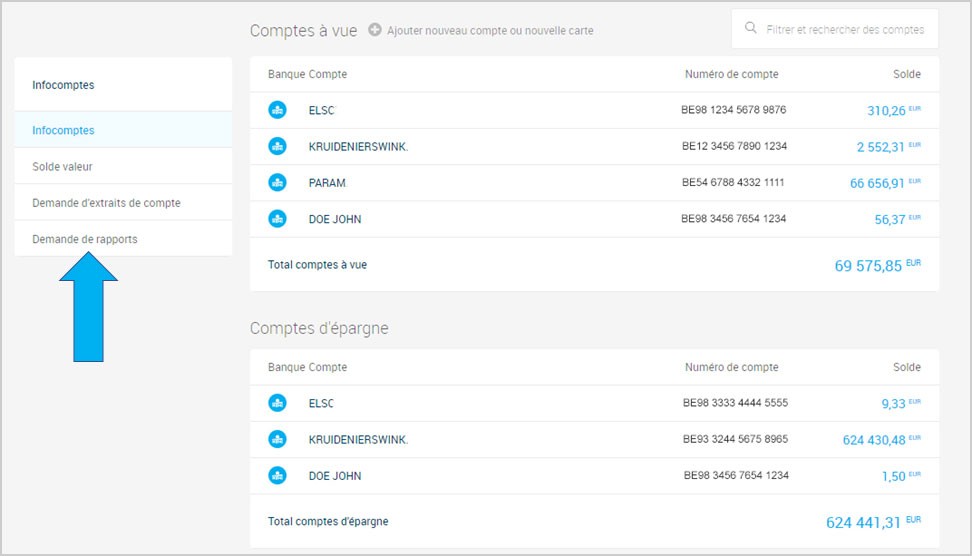Click bank icon beside PARAM account
The width and height of the screenshot is (972, 556).
(x=277, y=182)
